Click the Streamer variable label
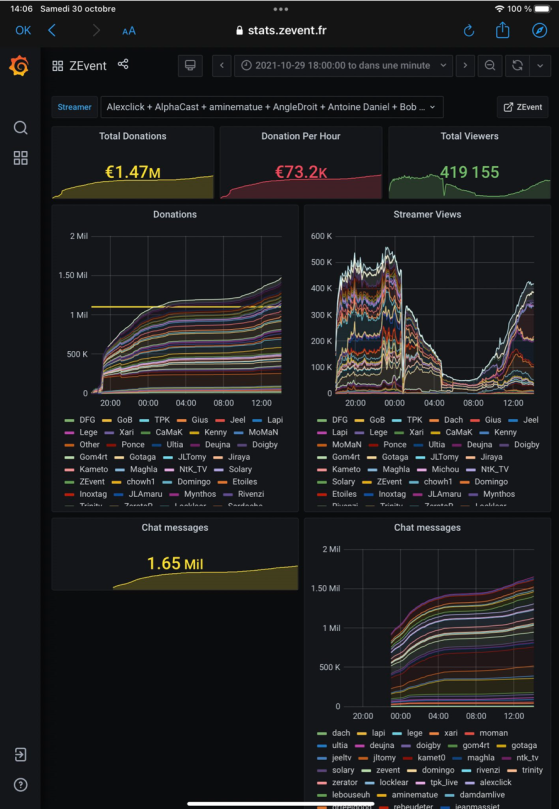This screenshot has width=559, height=809. [x=74, y=107]
